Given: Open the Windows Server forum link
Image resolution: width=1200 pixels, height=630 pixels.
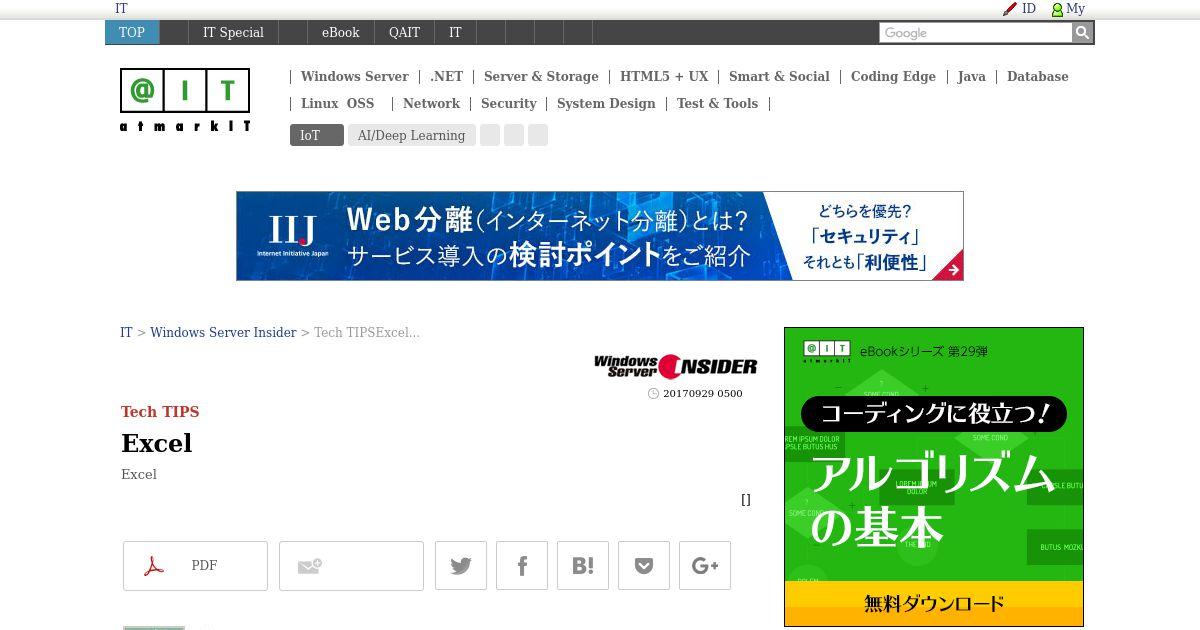Looking at the screenshot, I should [354, 76].
